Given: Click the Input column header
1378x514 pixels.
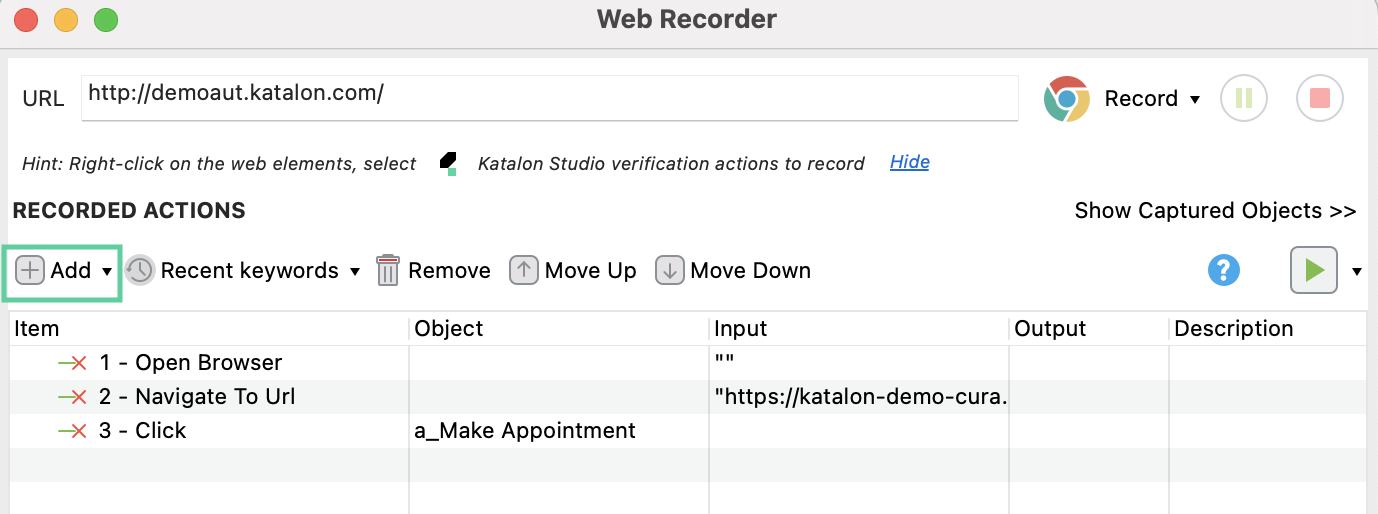Looking at the screenshot, I should pyautogui.click(x=741, y=328).
